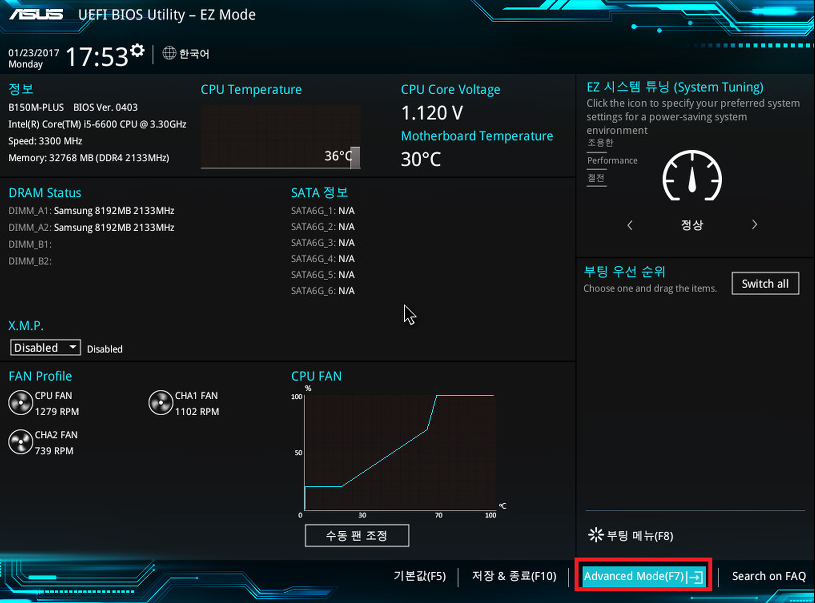Click SATA6G_1 N/A entry
The width and height of the screenshot is (815, 603).
[x=323, y=211]
